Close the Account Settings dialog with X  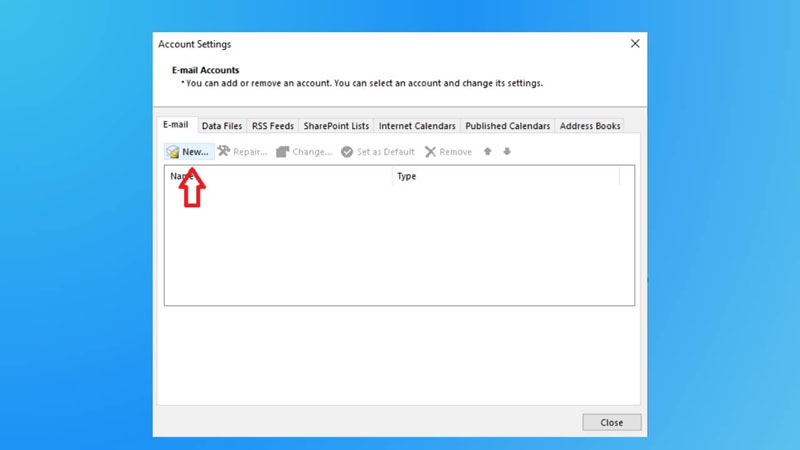[635, 44]
